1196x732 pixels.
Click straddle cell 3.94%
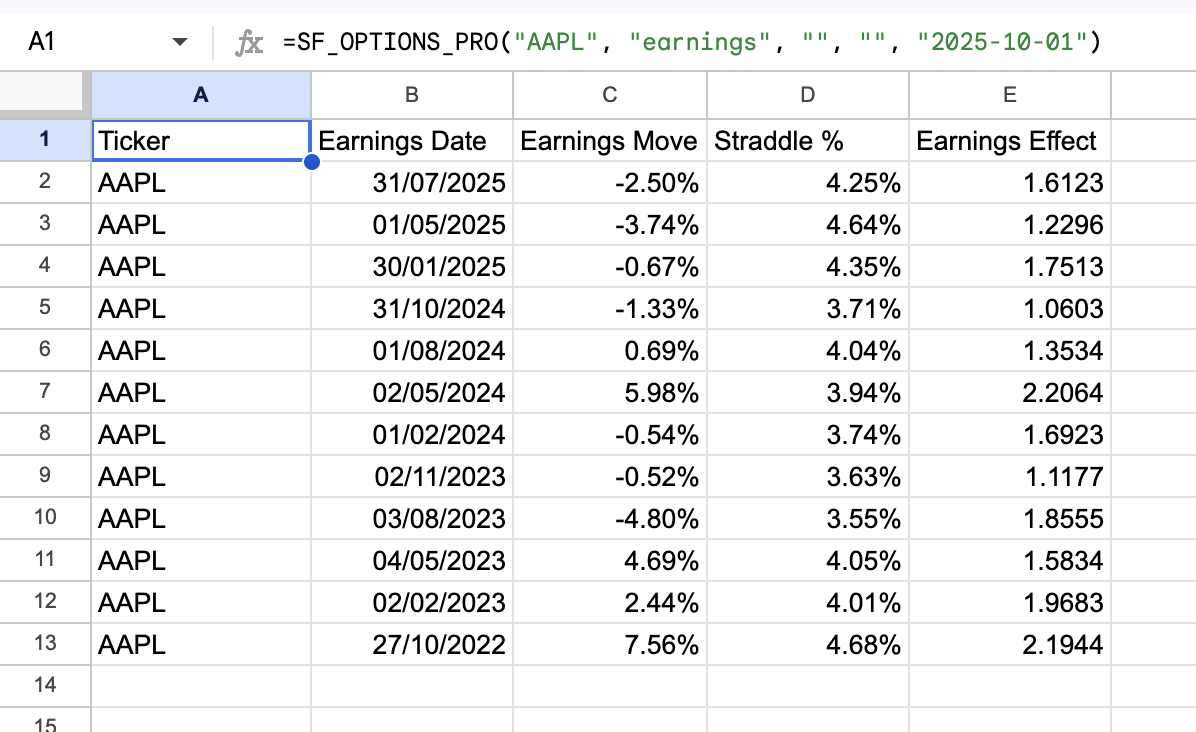point(808,392)
